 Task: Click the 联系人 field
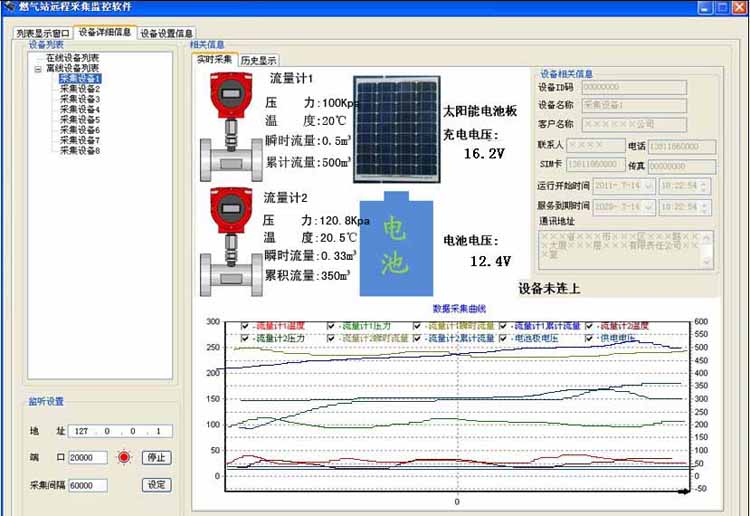click(596, 145)
